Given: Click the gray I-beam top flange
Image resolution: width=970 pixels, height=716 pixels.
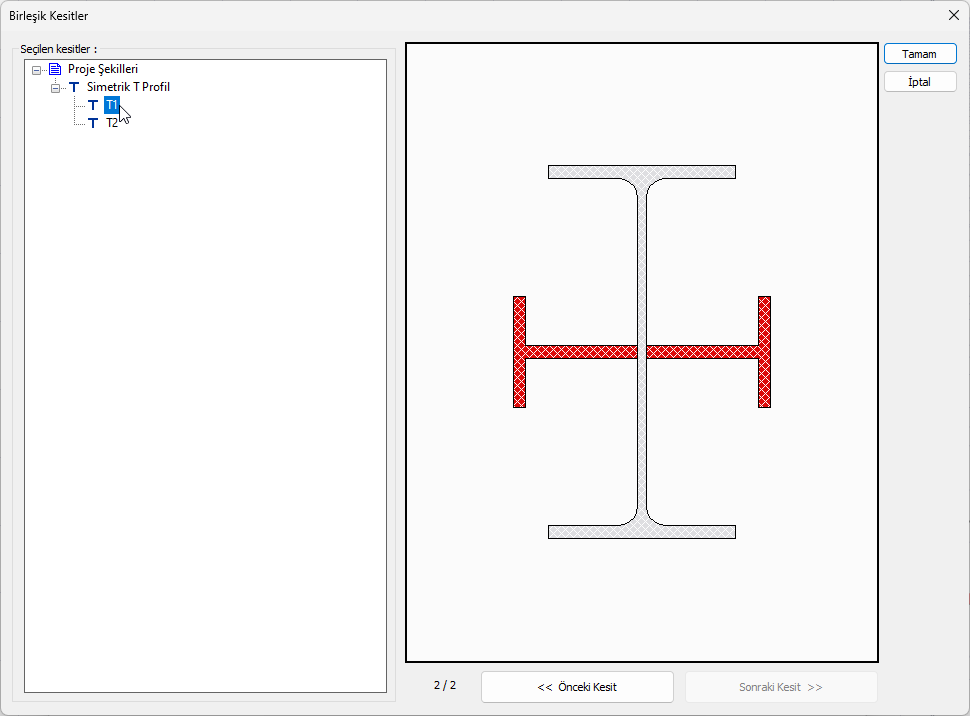Looking at the screenshot, I should tap(642, 171).
